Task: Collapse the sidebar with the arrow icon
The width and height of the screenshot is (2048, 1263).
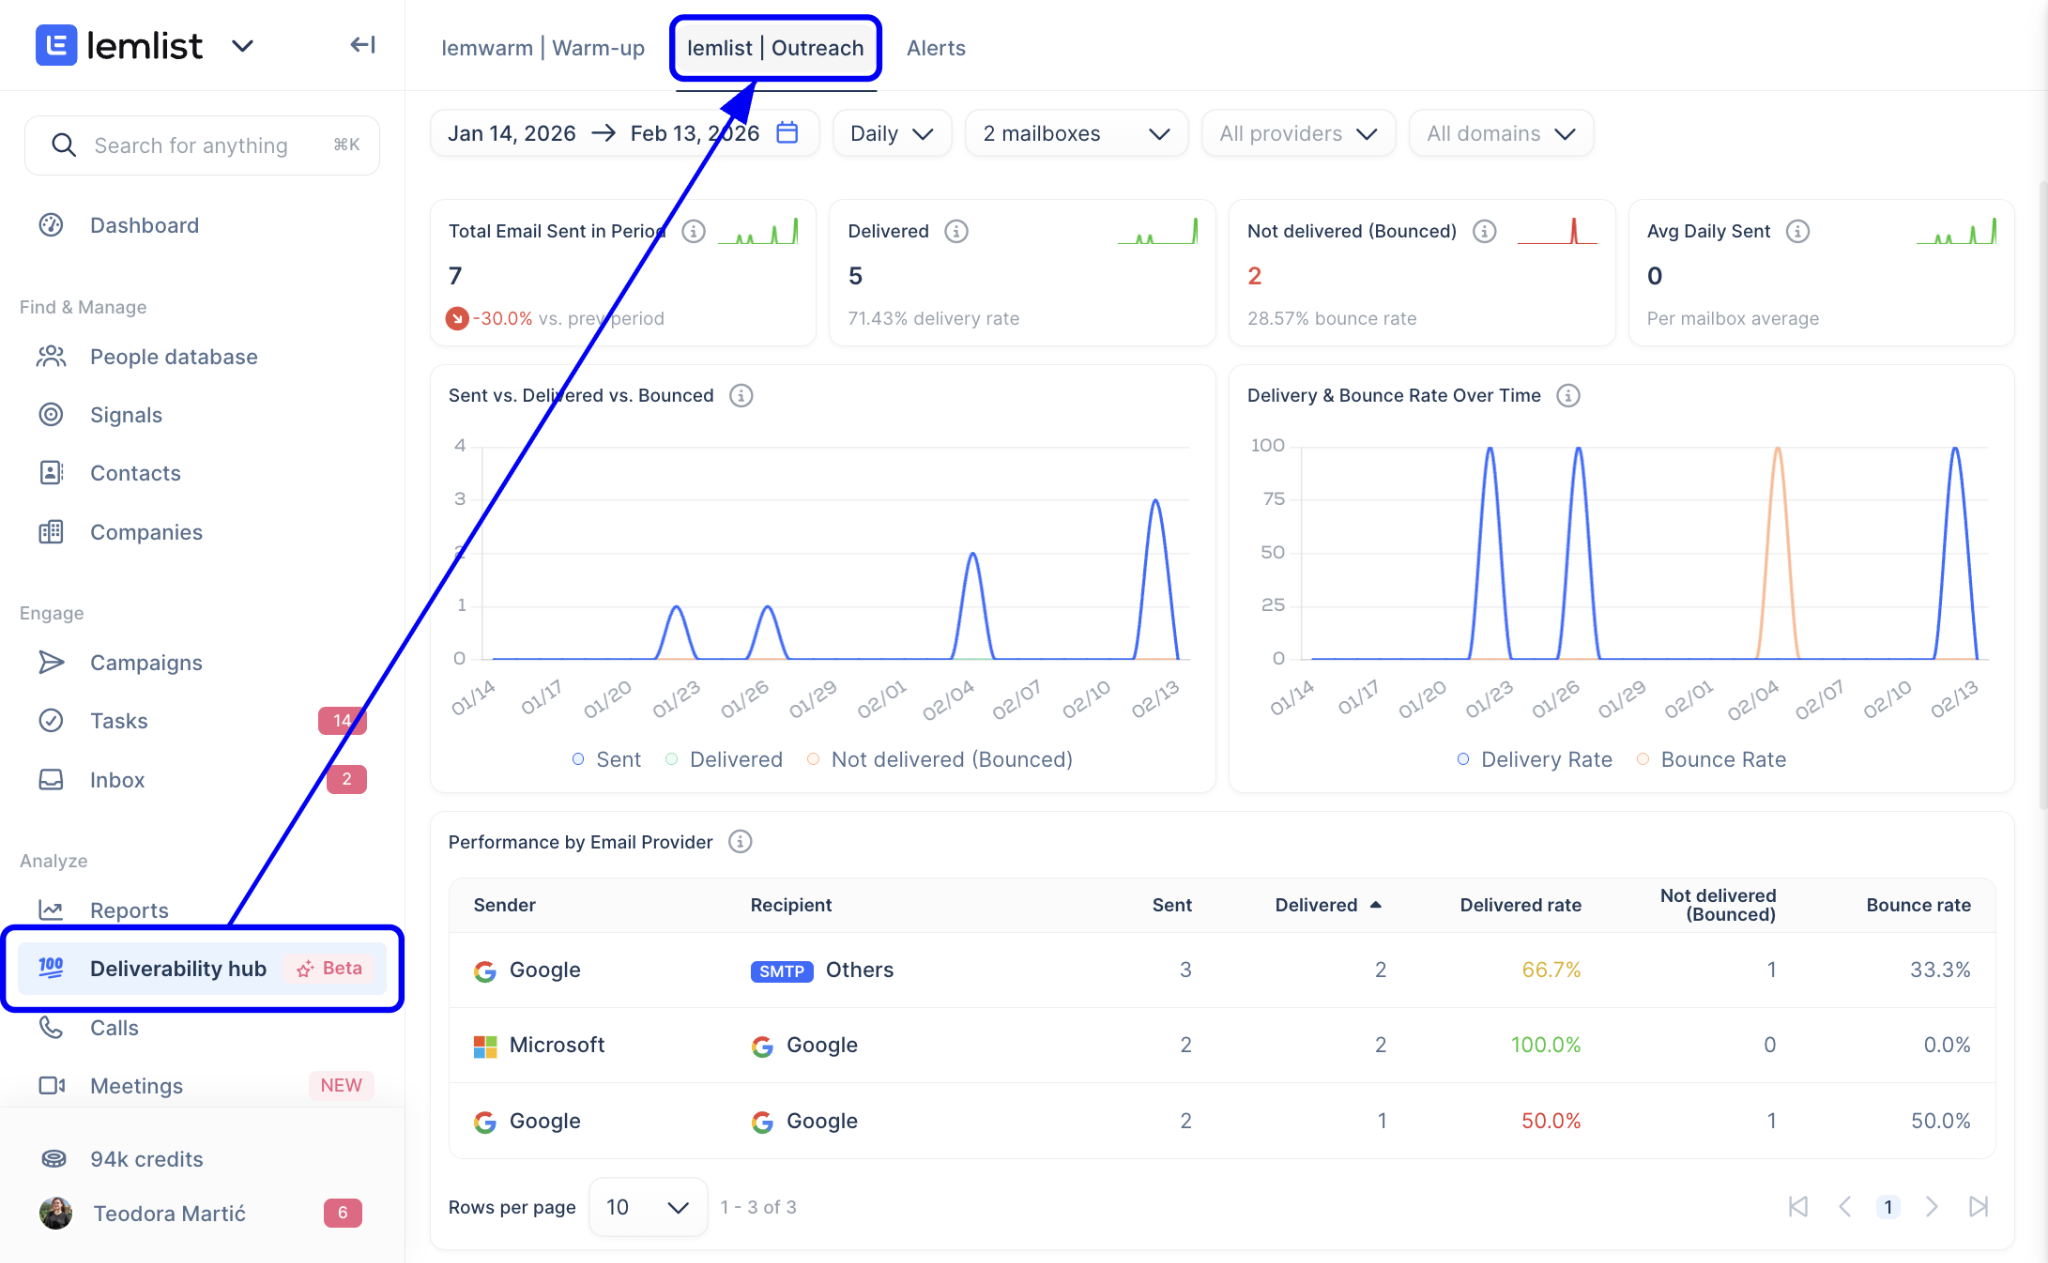Action: tap(362, 45)
